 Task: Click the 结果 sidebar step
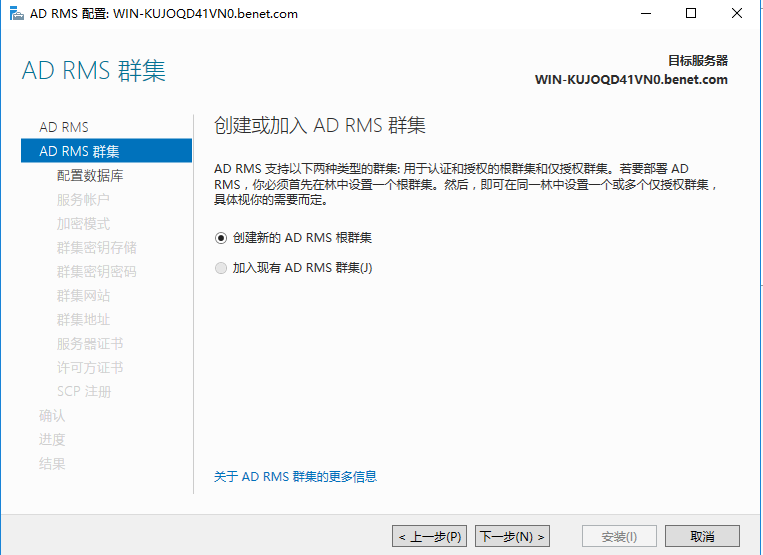pos(52,464)
